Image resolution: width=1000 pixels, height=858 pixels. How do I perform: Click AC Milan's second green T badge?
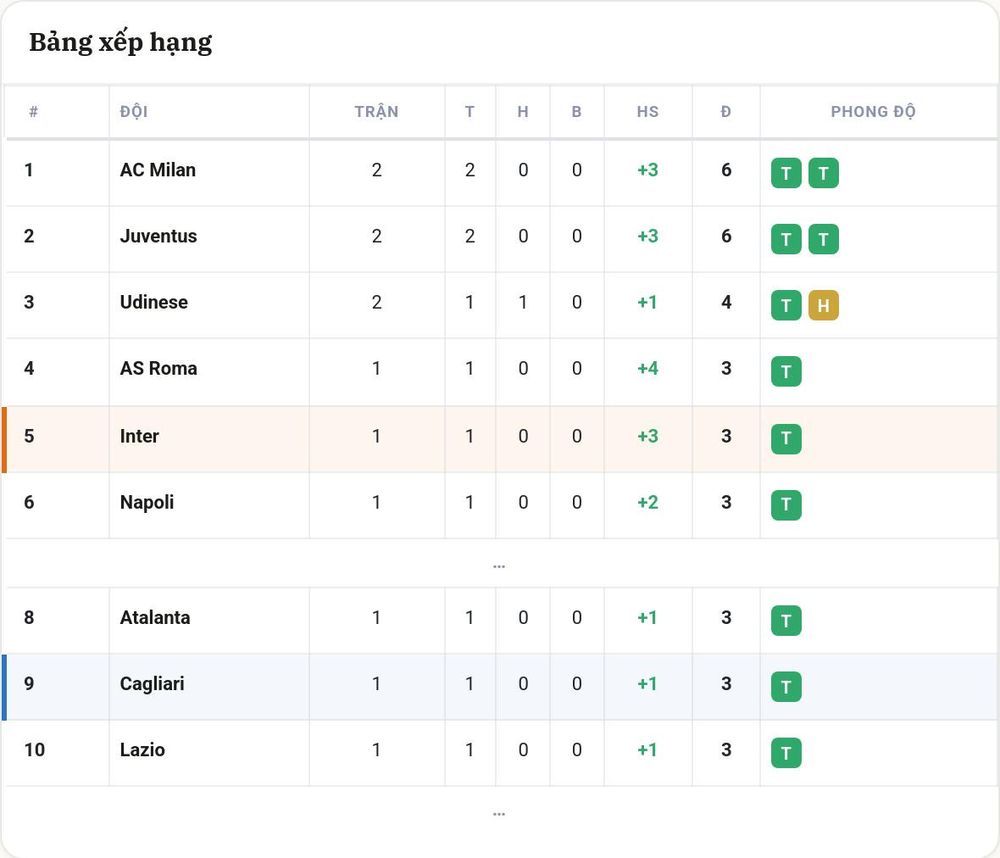click(823, 173)
